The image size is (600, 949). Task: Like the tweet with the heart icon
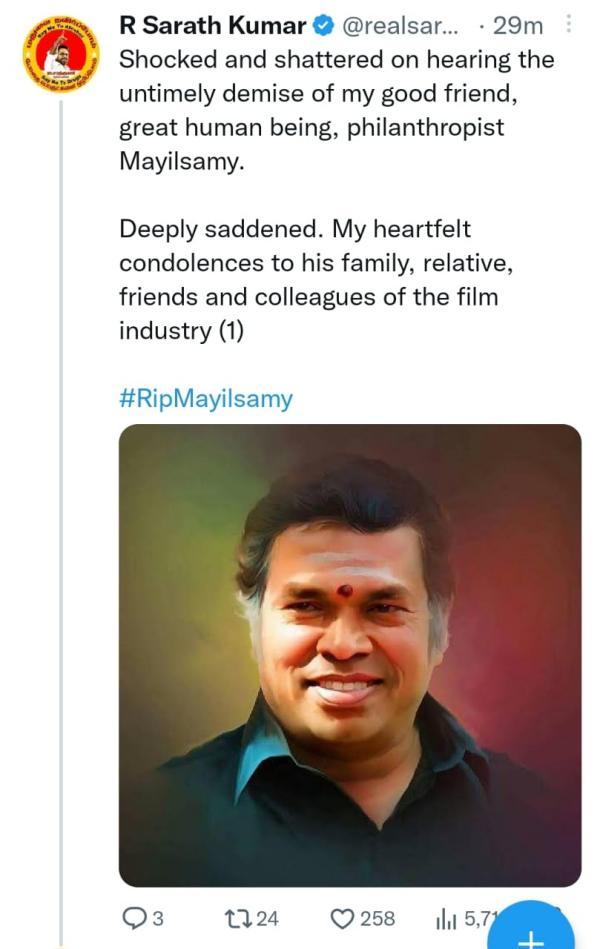342,918
